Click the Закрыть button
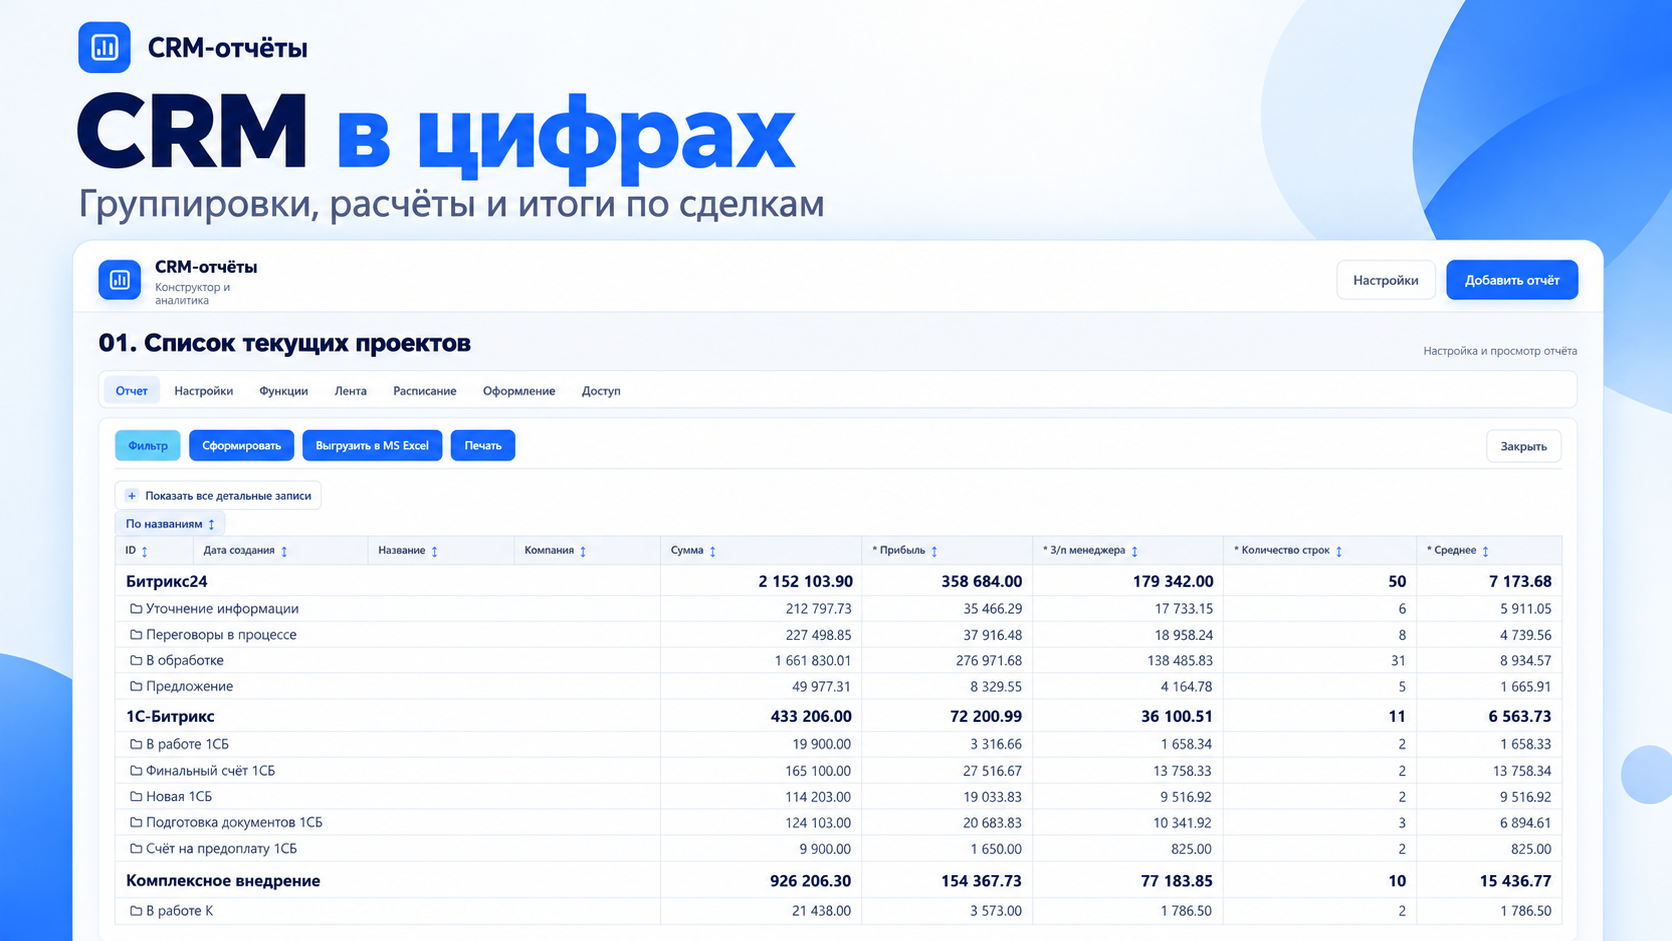This screenshot has width=1672, height=941. [x=1523, y=446]
